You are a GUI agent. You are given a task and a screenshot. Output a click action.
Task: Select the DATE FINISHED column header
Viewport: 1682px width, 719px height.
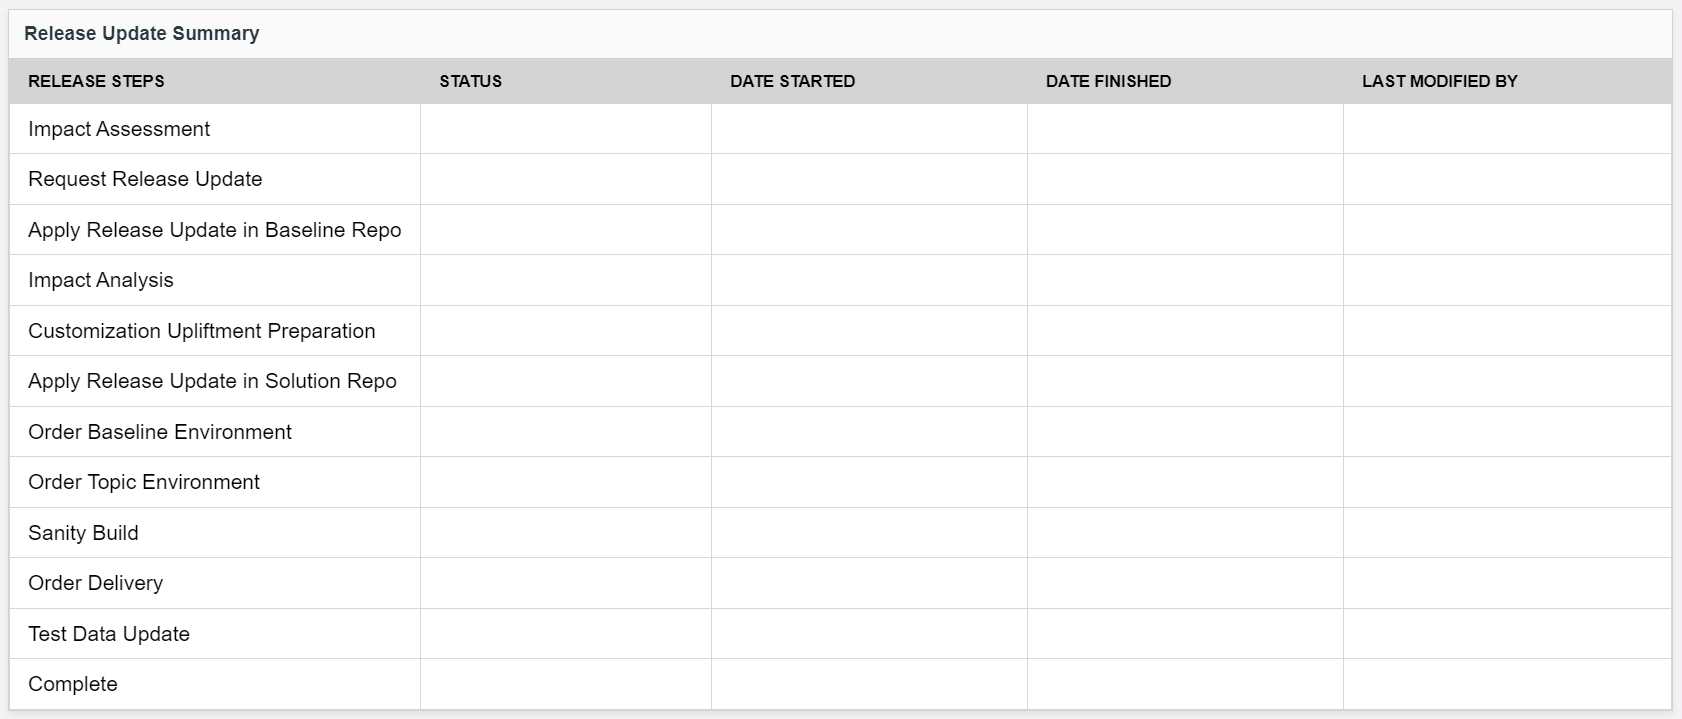point(1108,81)
